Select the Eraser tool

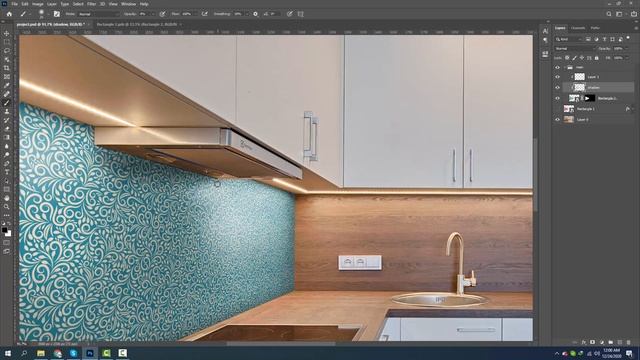click(x=7, y=129)
